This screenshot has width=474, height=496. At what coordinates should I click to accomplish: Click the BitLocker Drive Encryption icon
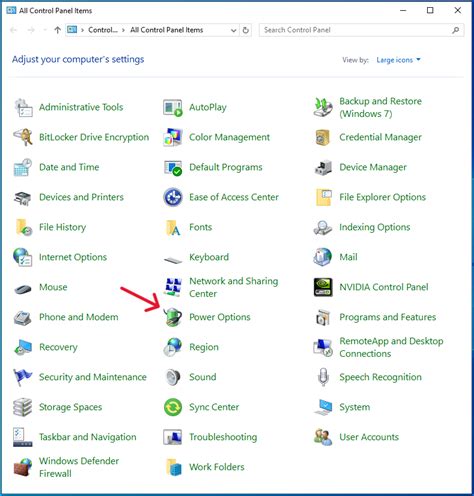click(23, 137)
